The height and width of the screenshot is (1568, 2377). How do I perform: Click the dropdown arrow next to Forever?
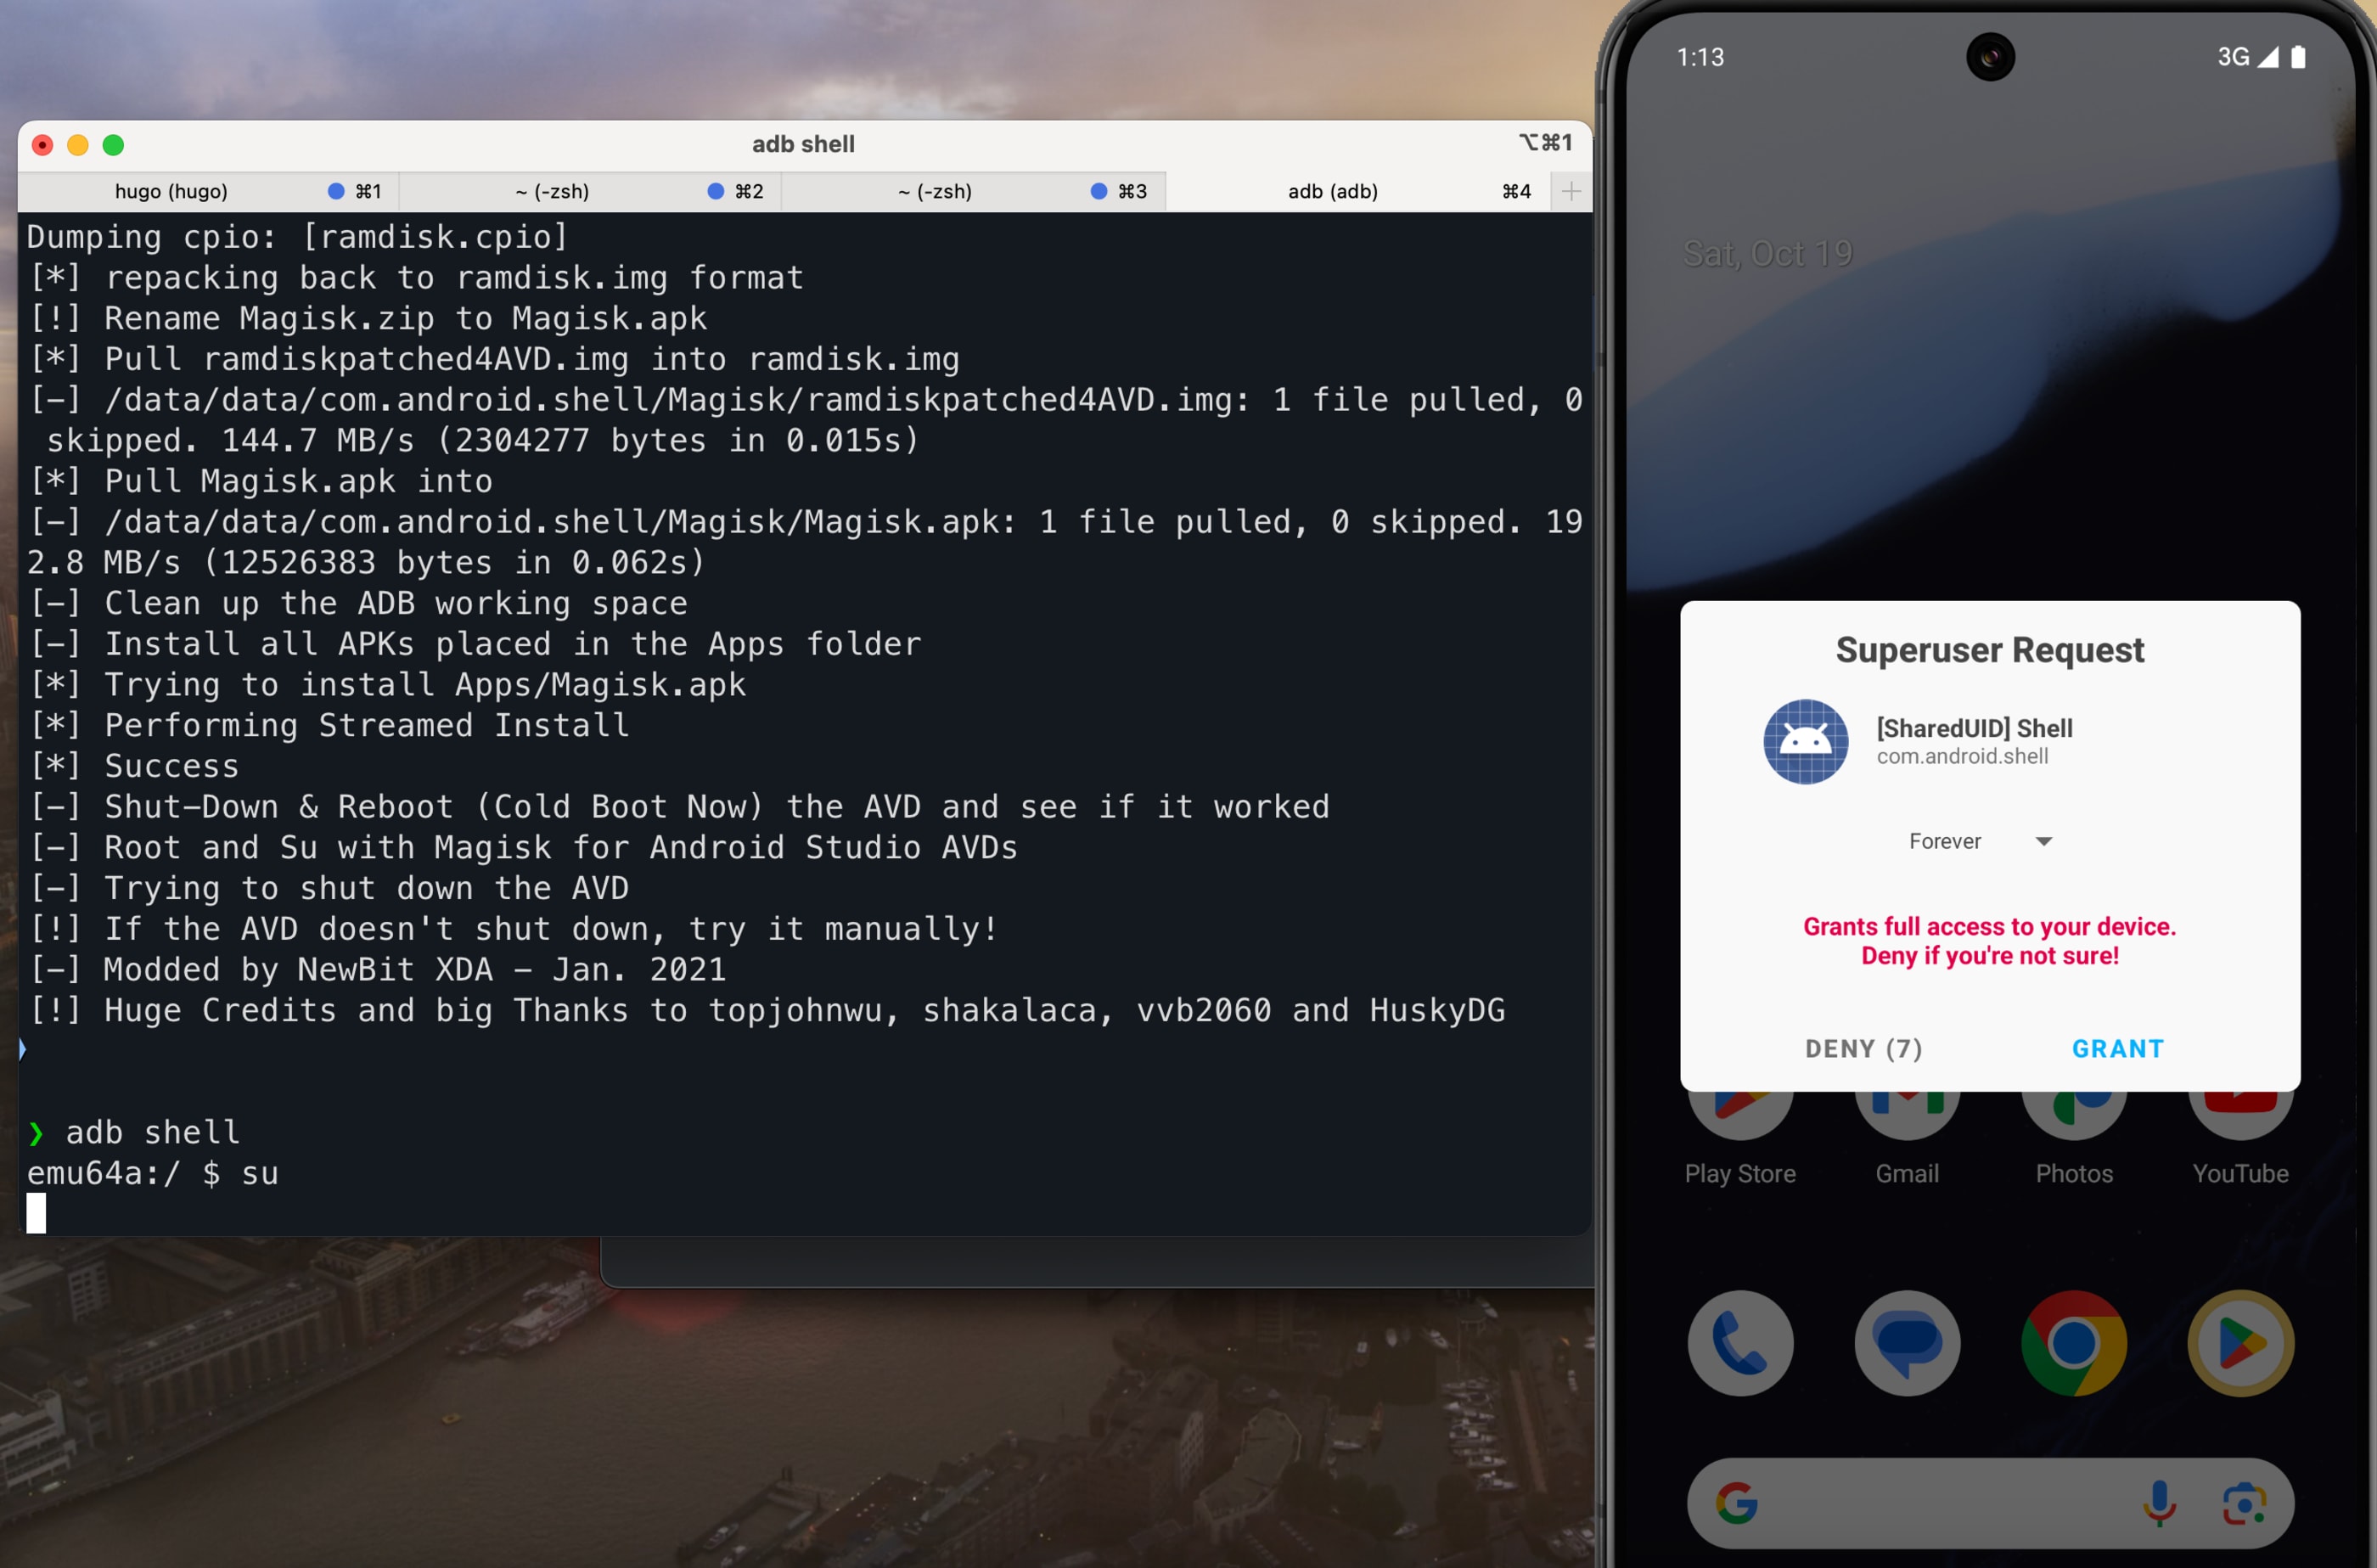[x=2043, y=841]
